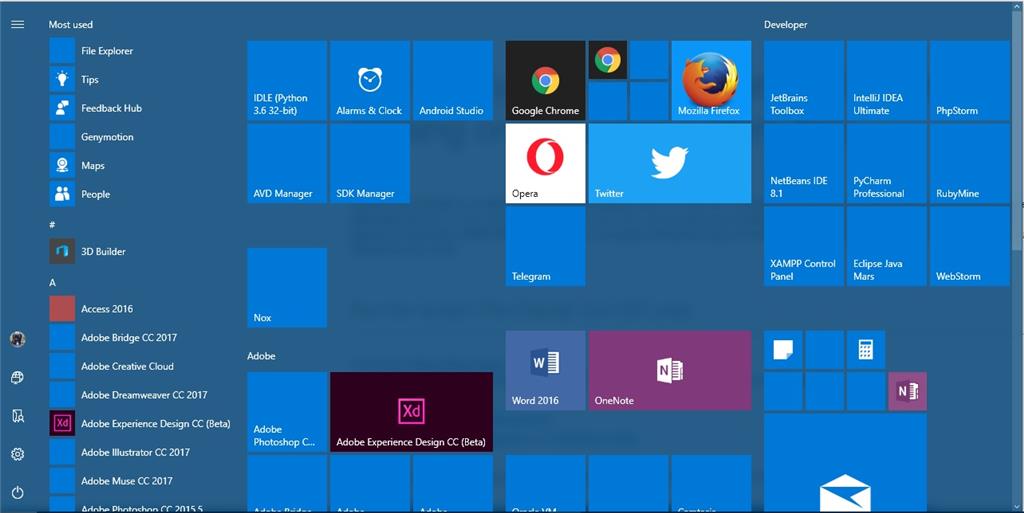The image size is (1024, 513).
Task: Open Adobe Photoshop tile in Adobe group
Action: pos(287,412)
